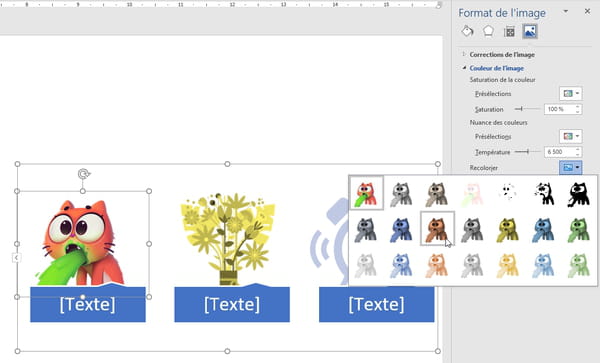Image resolution: width=600 pixels, height=363 pixels.
Task: Click the rotate handle above cat image
Action: tap(83, 174)
